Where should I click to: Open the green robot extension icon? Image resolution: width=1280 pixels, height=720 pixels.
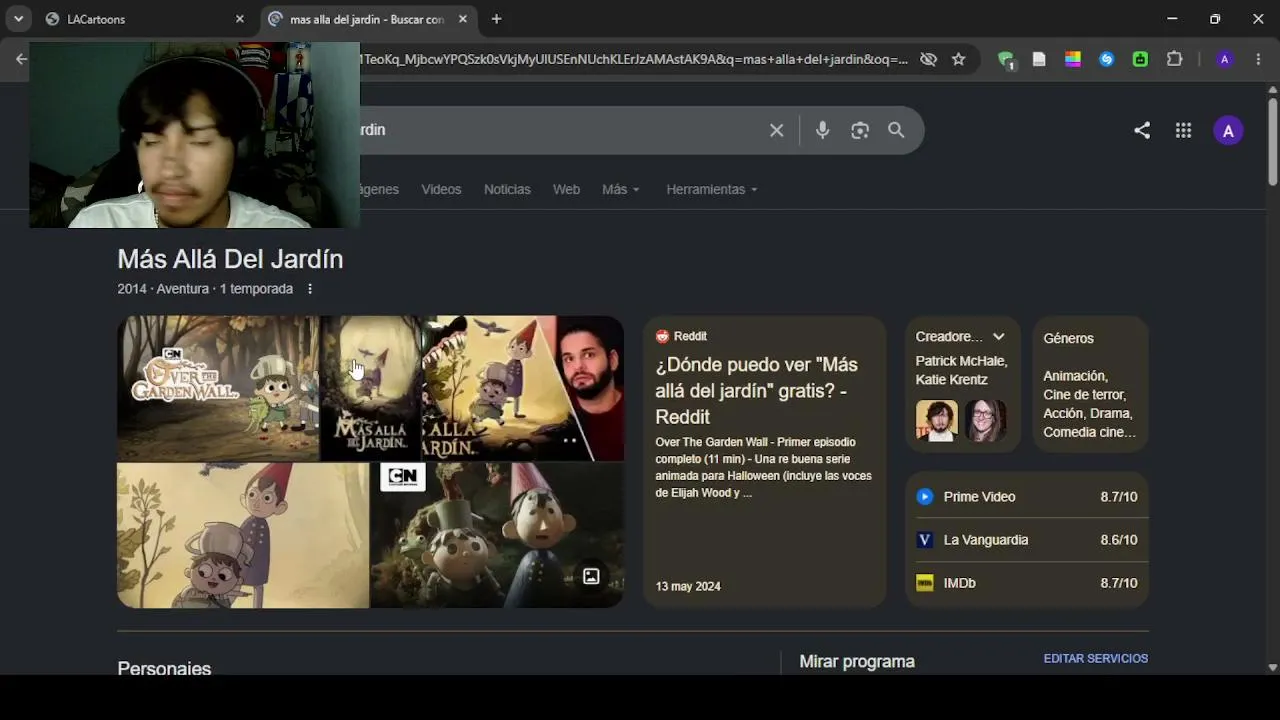(1140, 59)
